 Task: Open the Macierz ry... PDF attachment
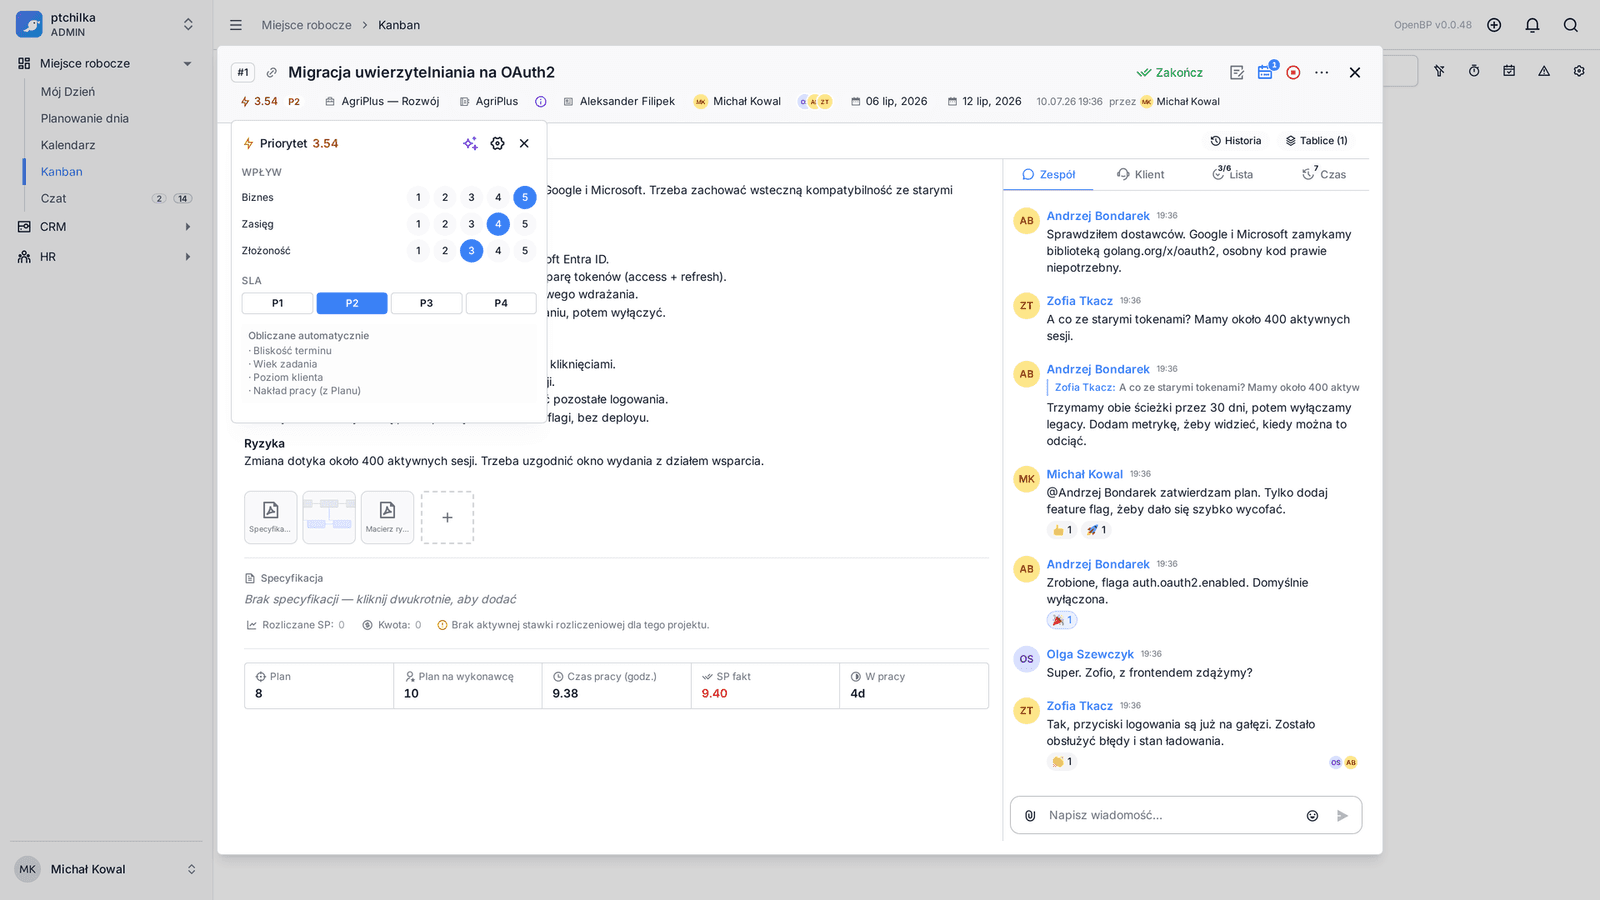(x=387, y=517)
